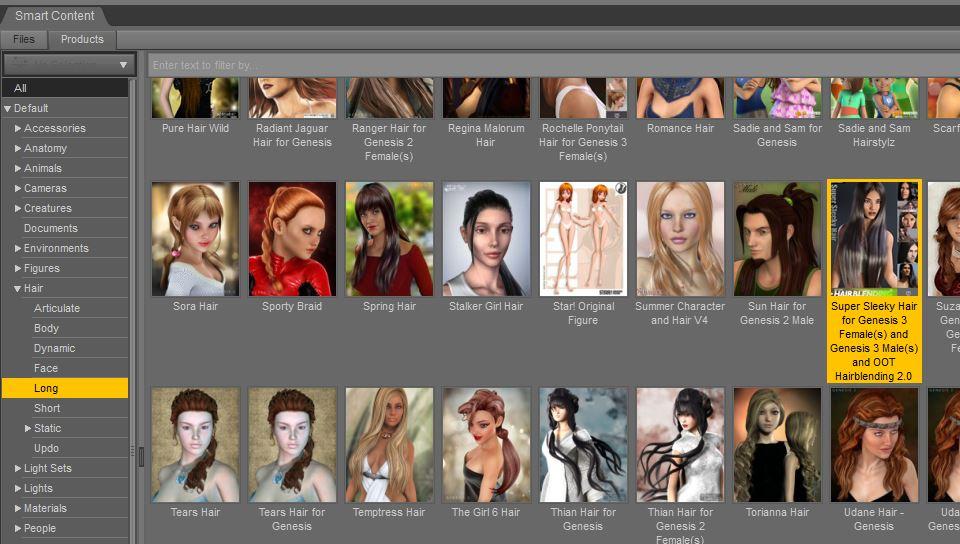The height and width of the screenshot is (544, 960).
Task: Select Udane Hair - Genesis thumbnail
Action: (x=874, y=445)
